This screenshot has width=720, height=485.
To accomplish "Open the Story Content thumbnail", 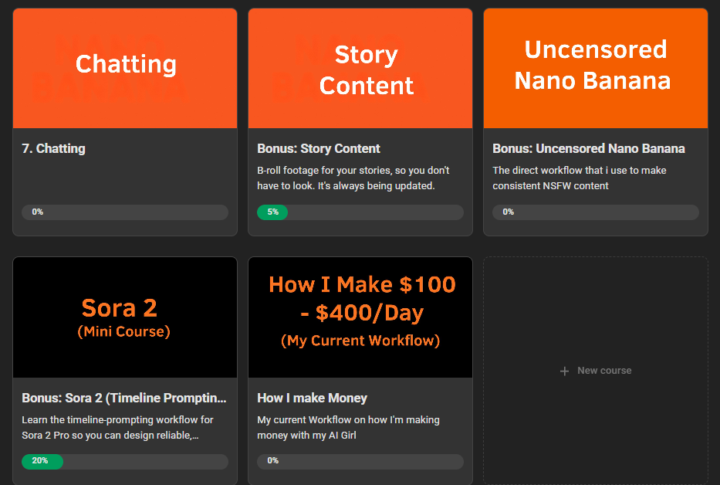I will tap(360, 68).
